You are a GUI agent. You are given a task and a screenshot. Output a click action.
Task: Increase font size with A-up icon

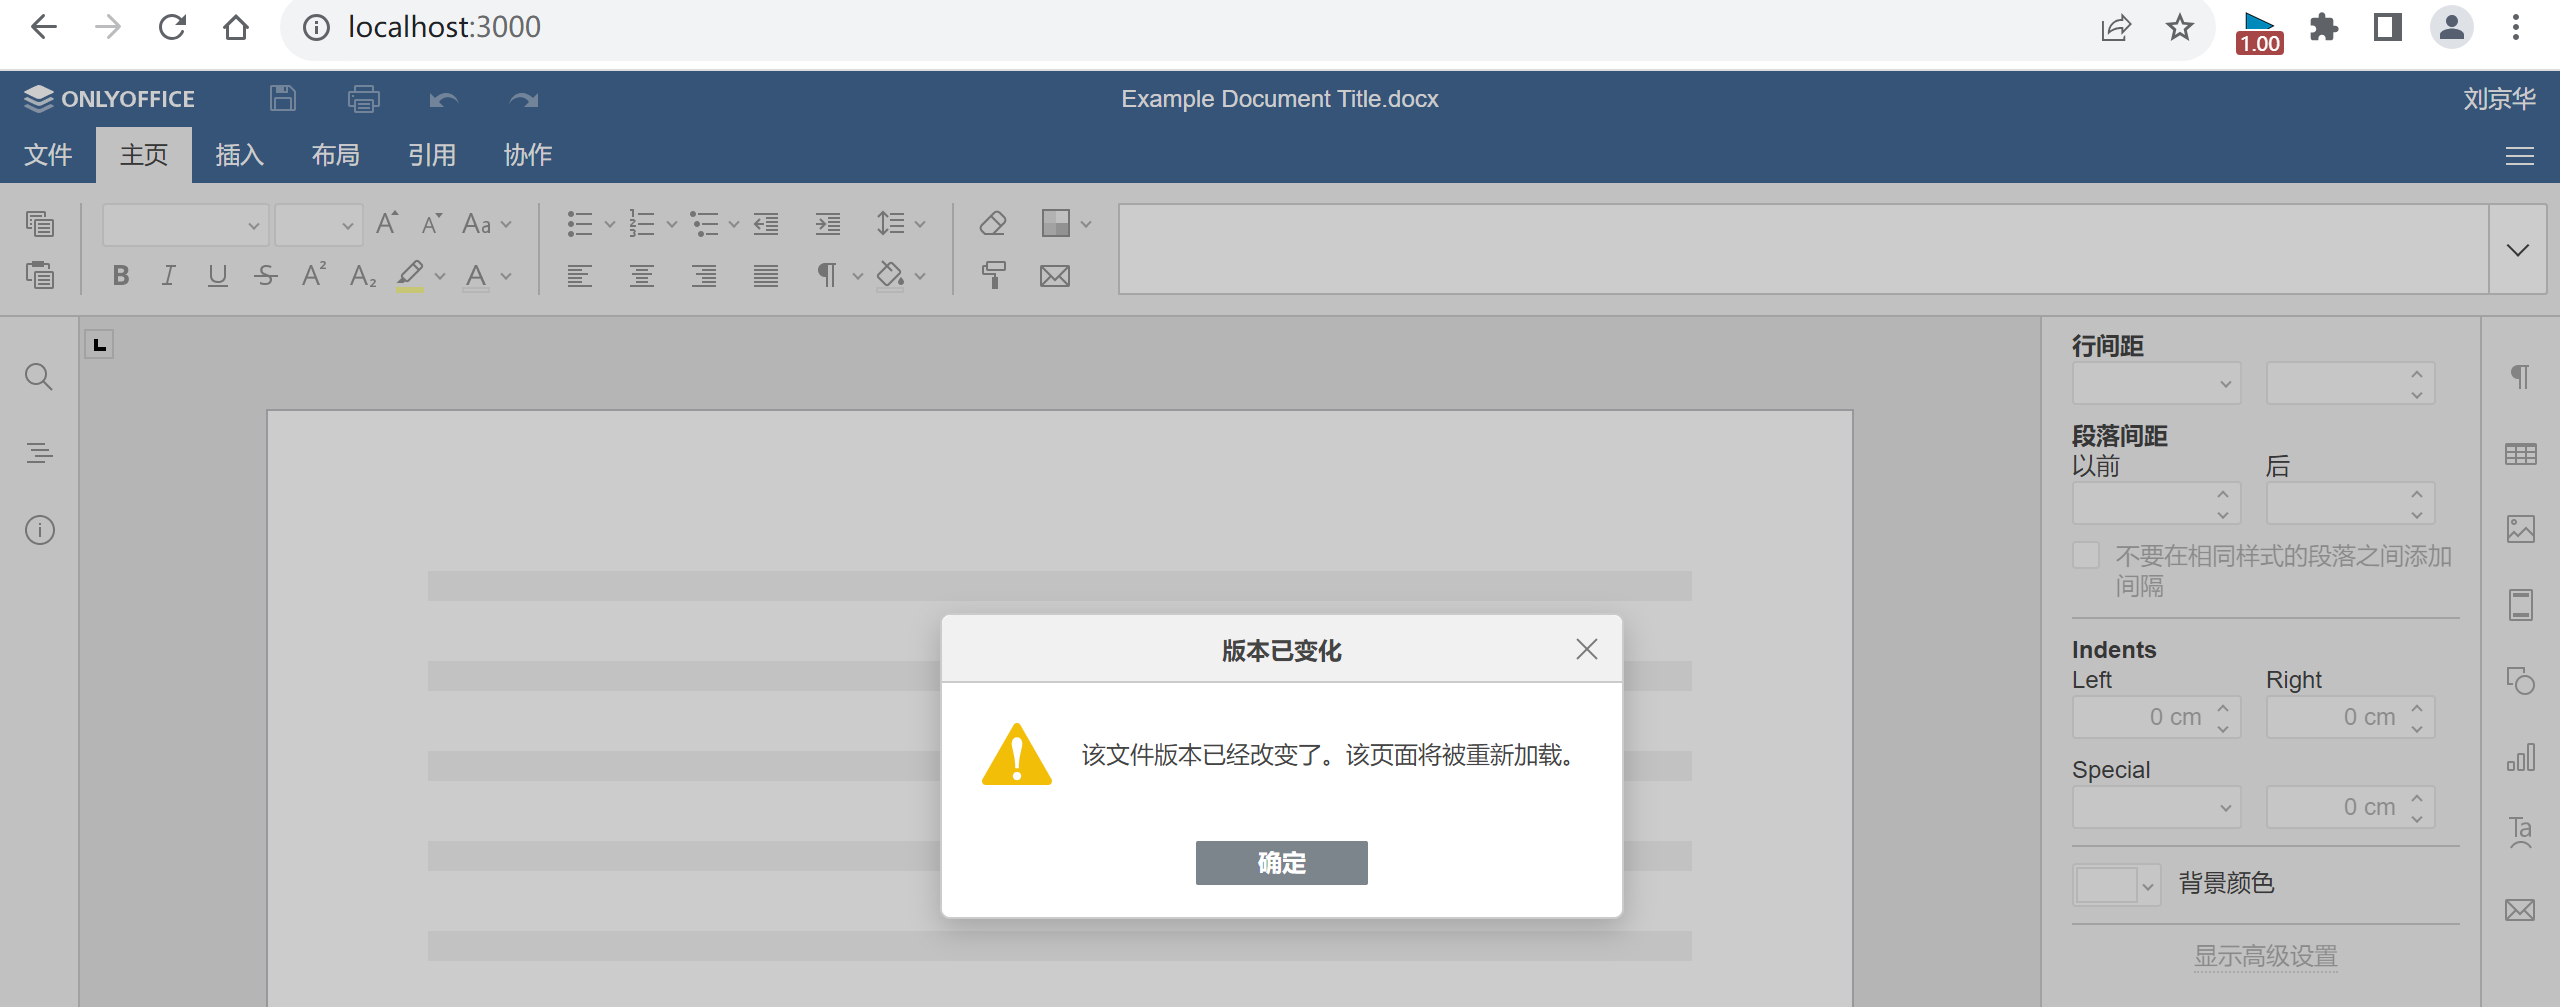pyautogui.click(x=387, y=223)
